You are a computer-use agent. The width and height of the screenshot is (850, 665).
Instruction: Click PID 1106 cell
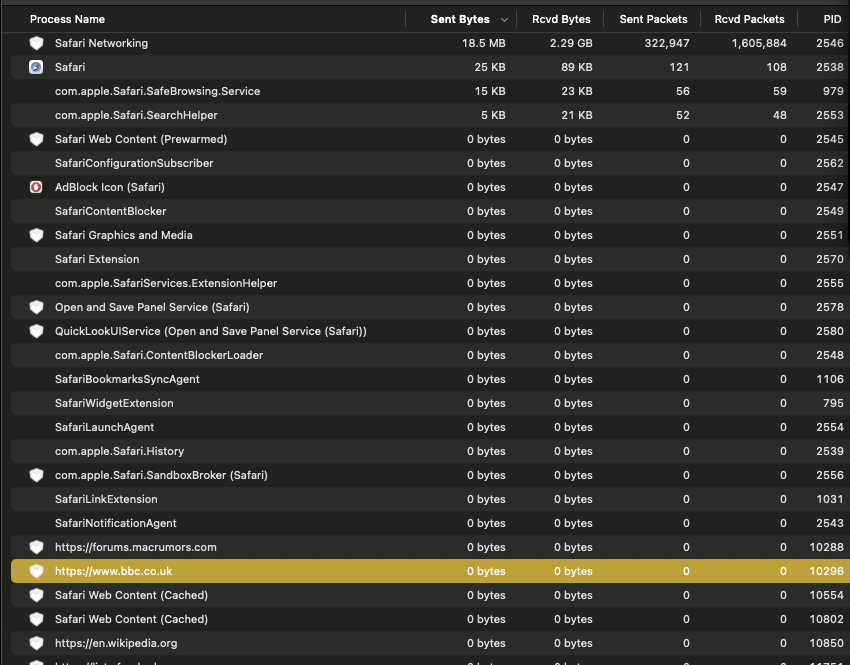coord(830,379)
